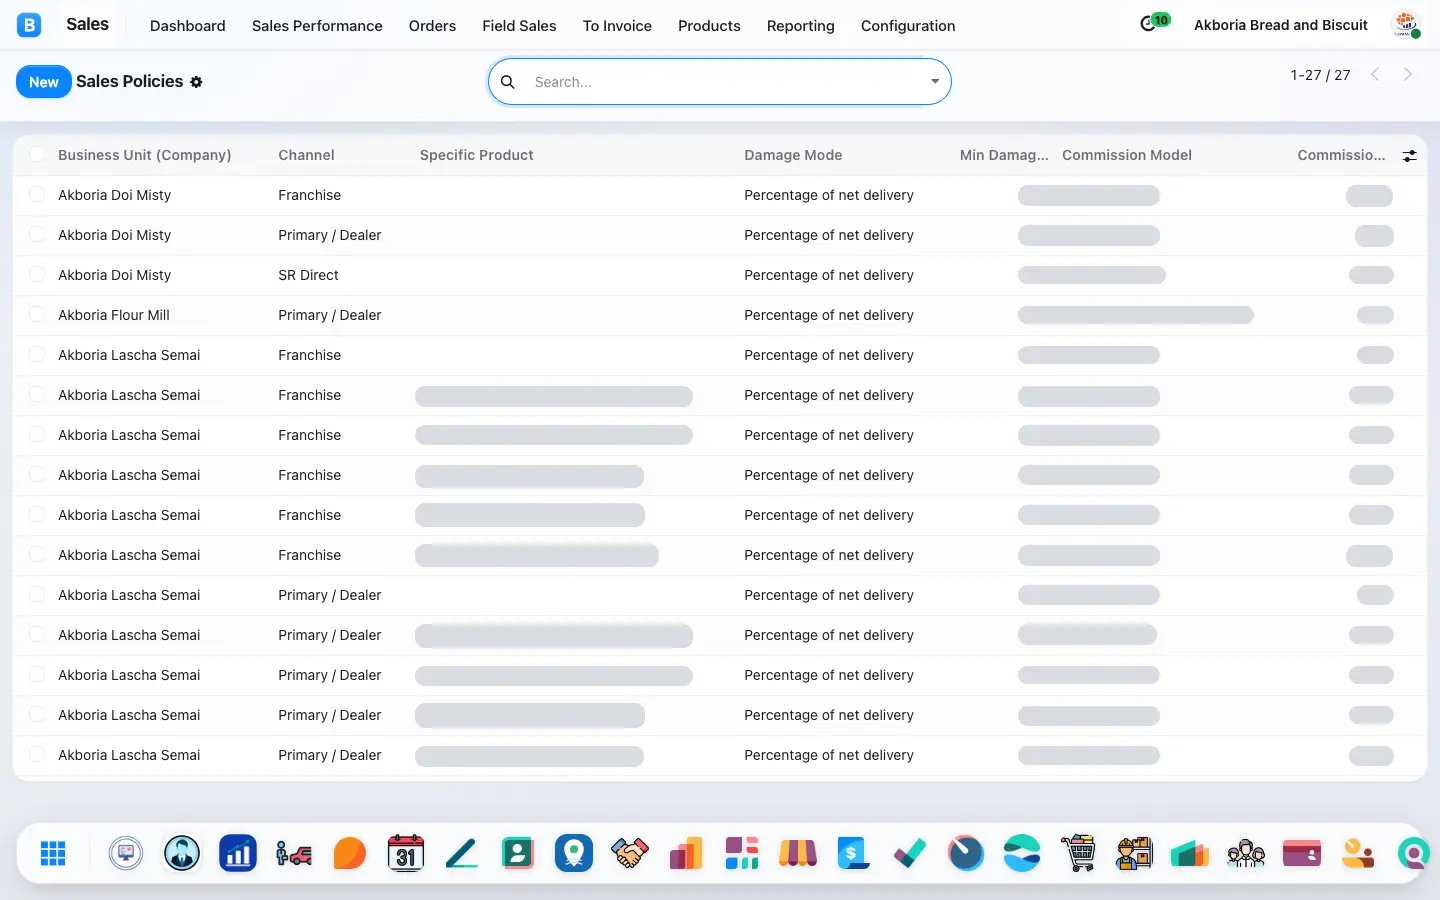This screenshot has height=900, width=1440.
Task: Open the Reporting menu
Action: (x=800, y=26)
